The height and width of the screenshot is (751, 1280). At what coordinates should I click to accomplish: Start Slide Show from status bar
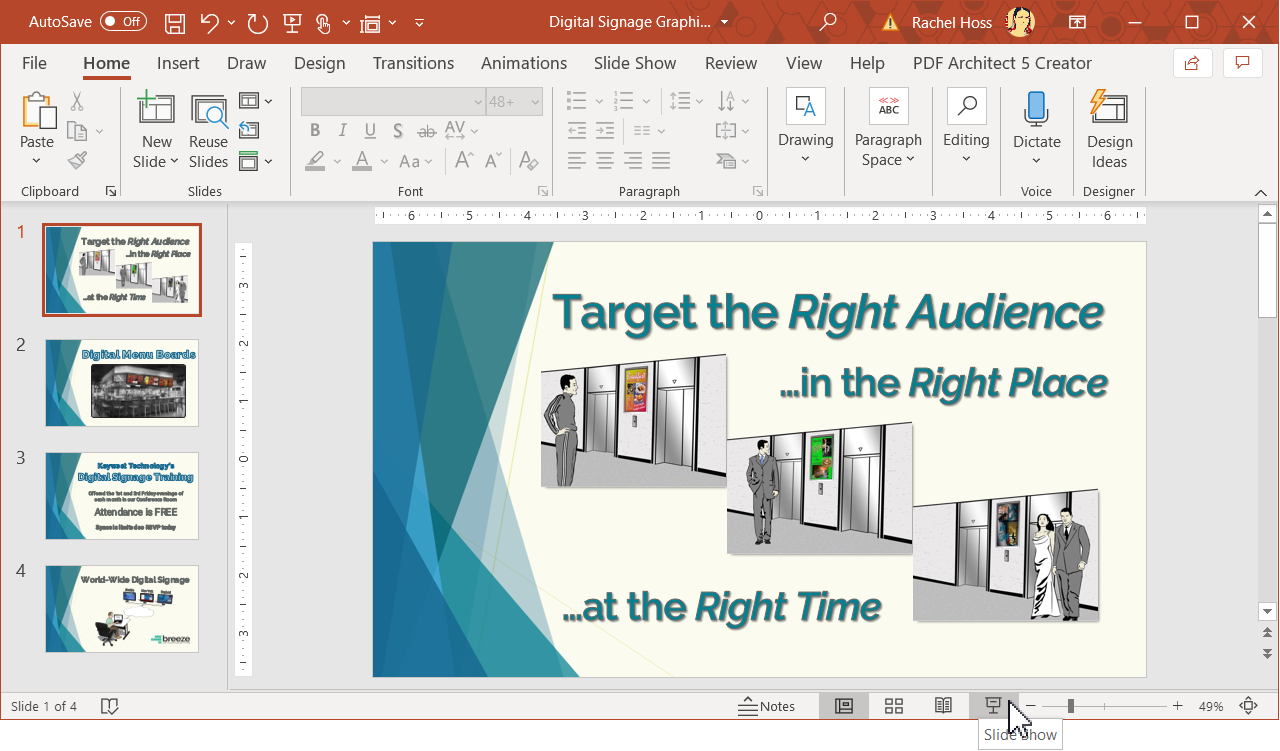tap(993, 706)
